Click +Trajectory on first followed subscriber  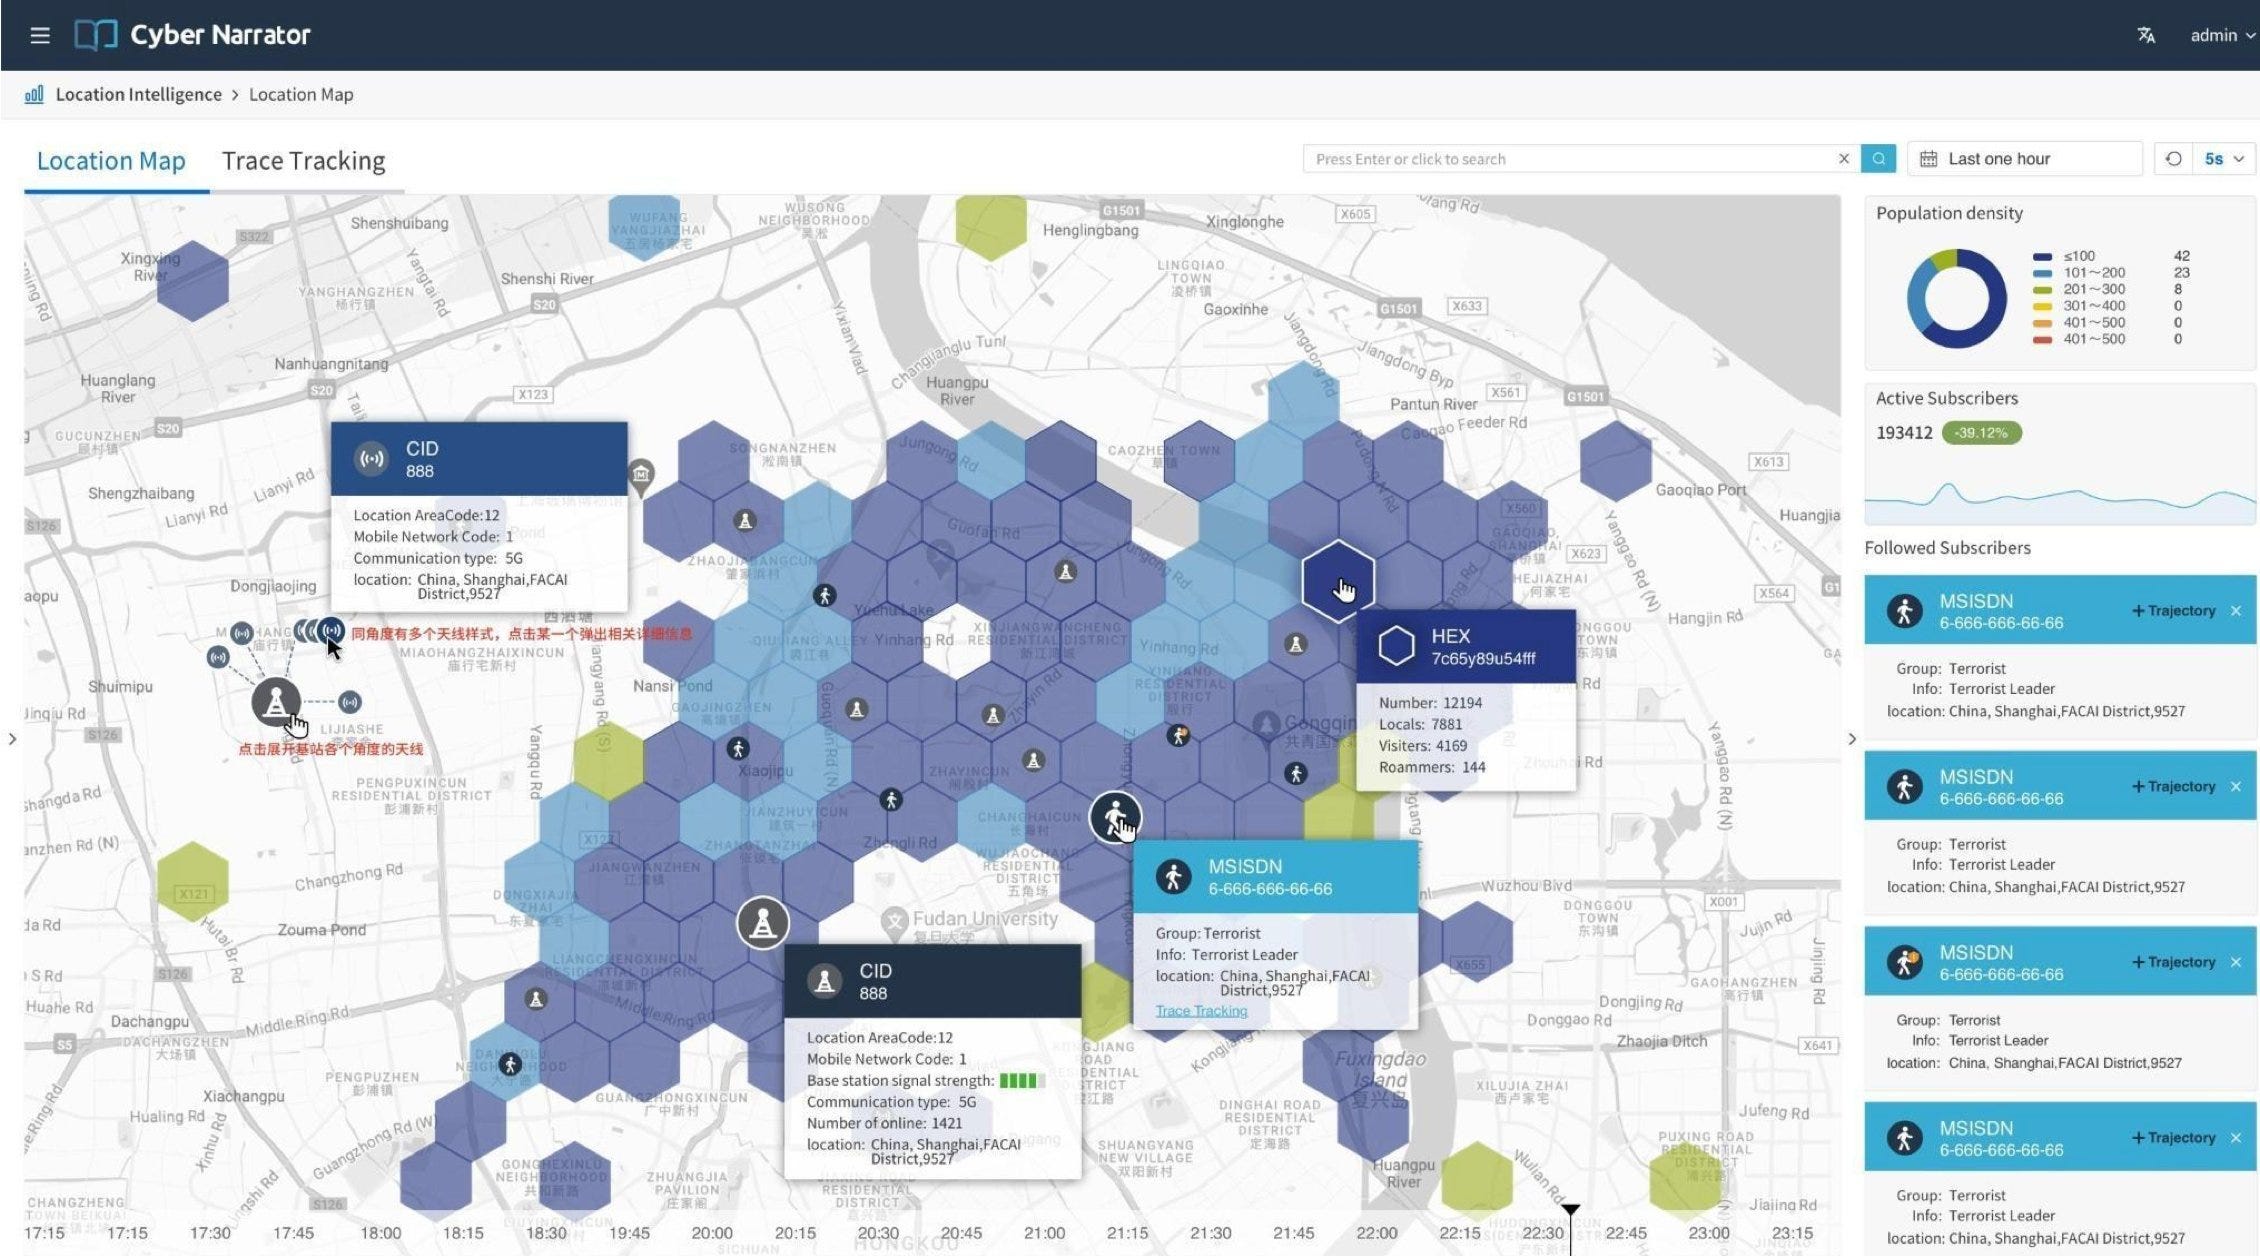[x=2173, y=611]
